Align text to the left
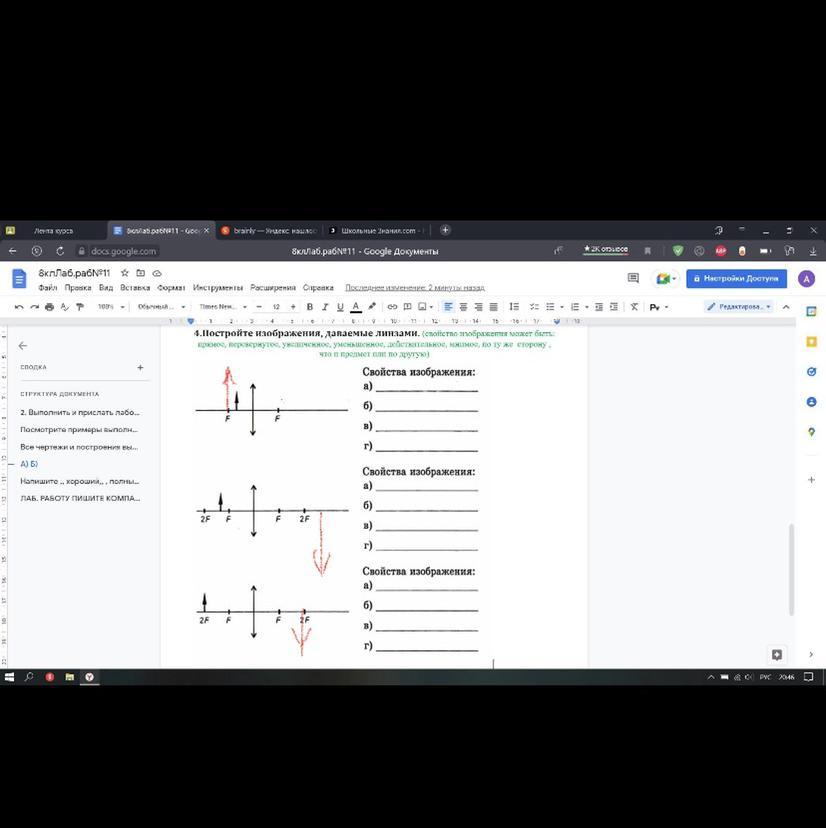Screen dimensions: 826x828 pos(448,307)
